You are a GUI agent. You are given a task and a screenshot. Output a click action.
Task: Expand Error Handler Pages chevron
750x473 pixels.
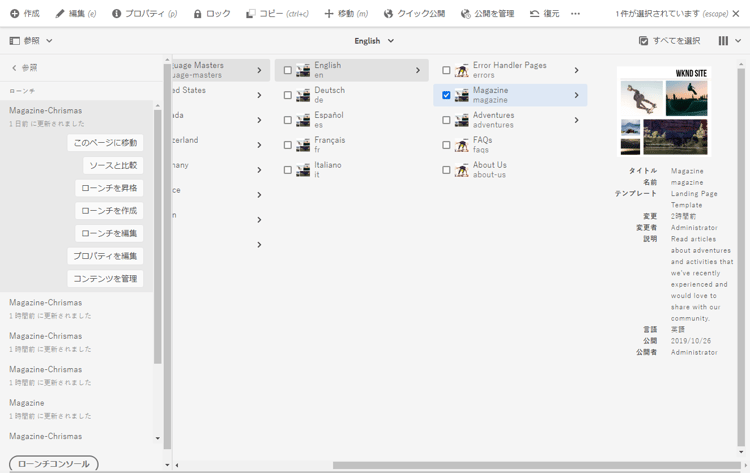(x=576, y=70)
